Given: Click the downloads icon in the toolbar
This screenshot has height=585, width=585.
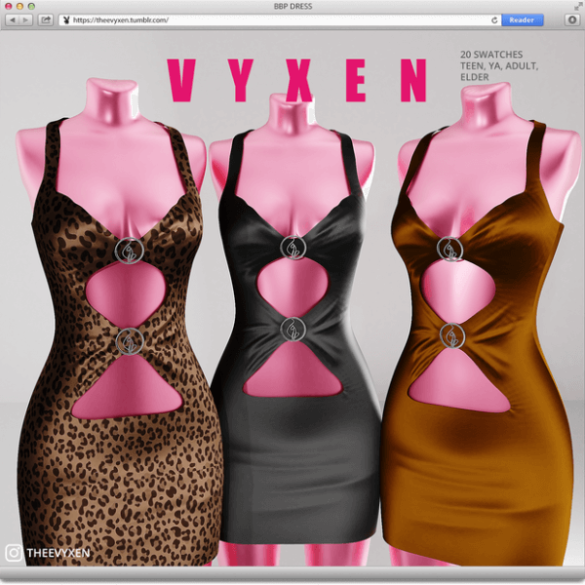Looking at the screenshot, I should pos(572,20).
